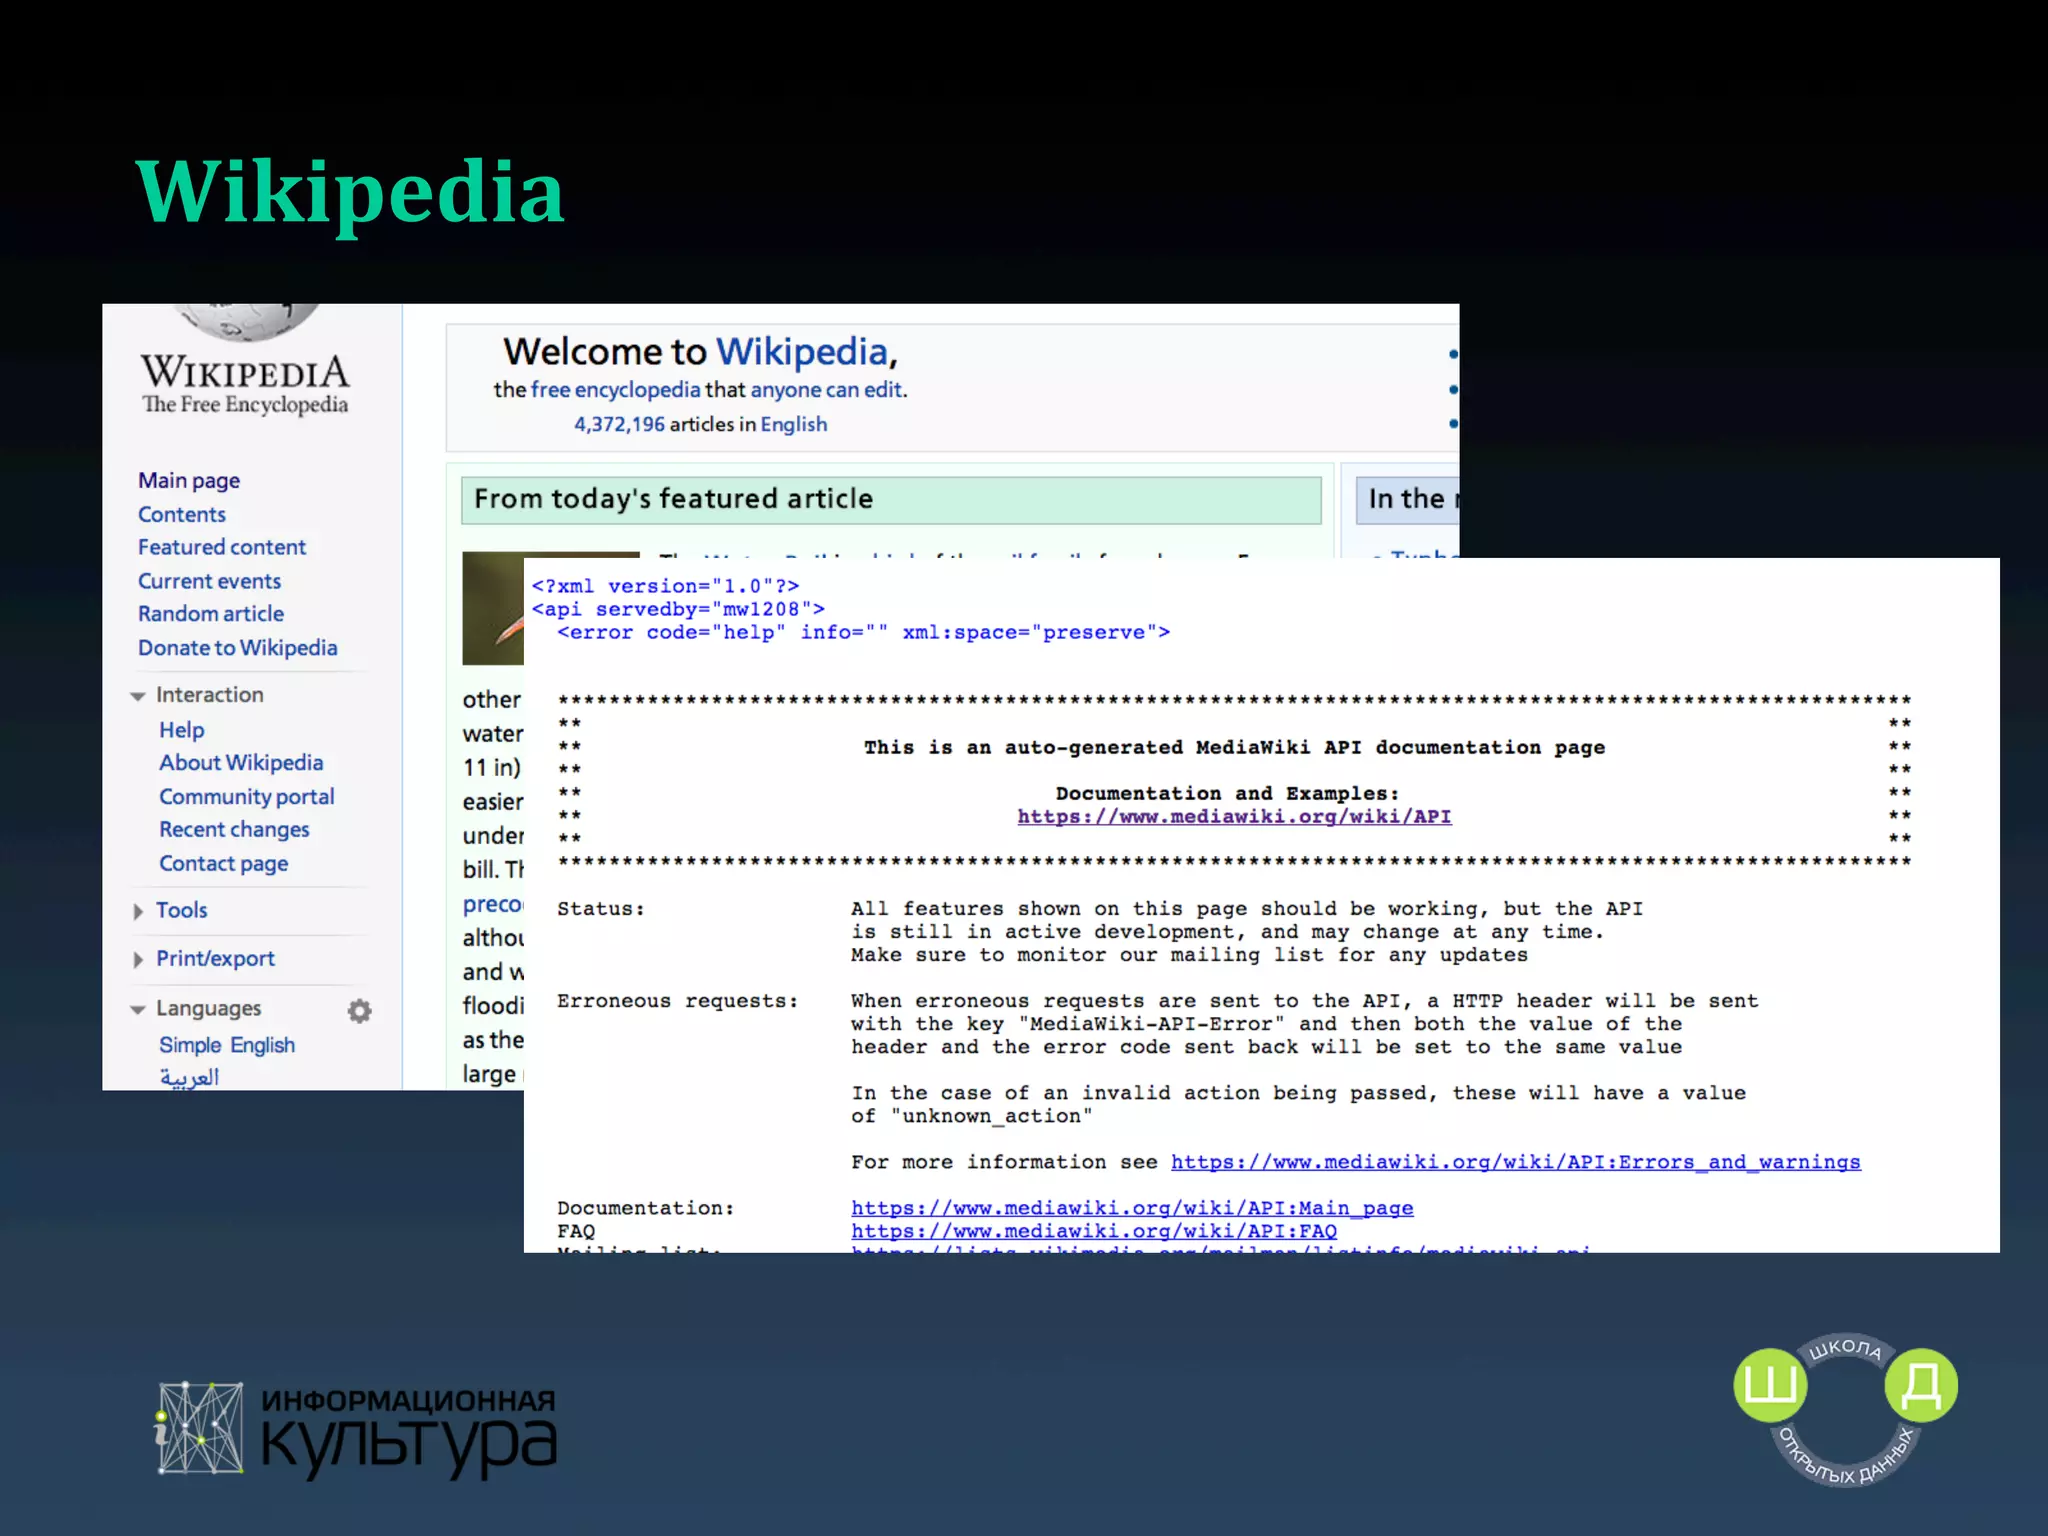Collapse the Interaction sidebar section
2048x1536 pixels.
tap(138, 696)
